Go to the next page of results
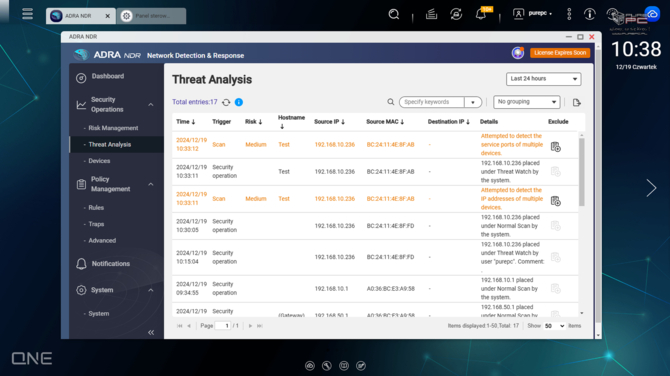Image resolution: width=670 pixels, height=376 pixels. pyautogui.click(x=250, y=326)
